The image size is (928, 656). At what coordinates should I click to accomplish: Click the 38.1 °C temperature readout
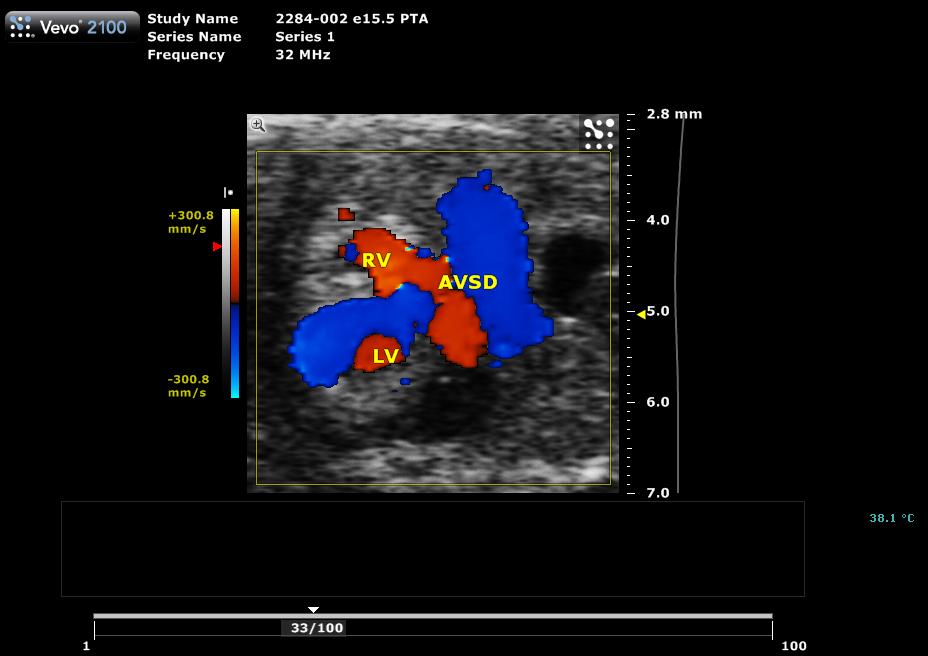(x=892, y=518)
